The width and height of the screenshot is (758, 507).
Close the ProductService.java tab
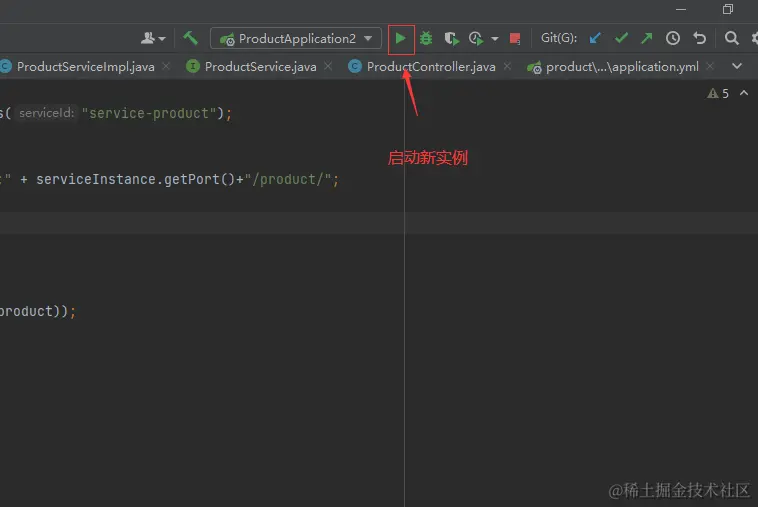(328, 66)
